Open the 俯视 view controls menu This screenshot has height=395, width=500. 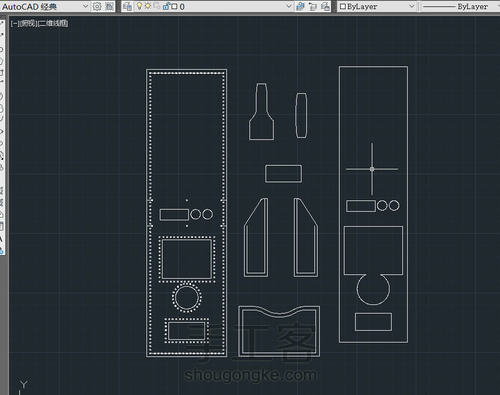click(28, 23)
